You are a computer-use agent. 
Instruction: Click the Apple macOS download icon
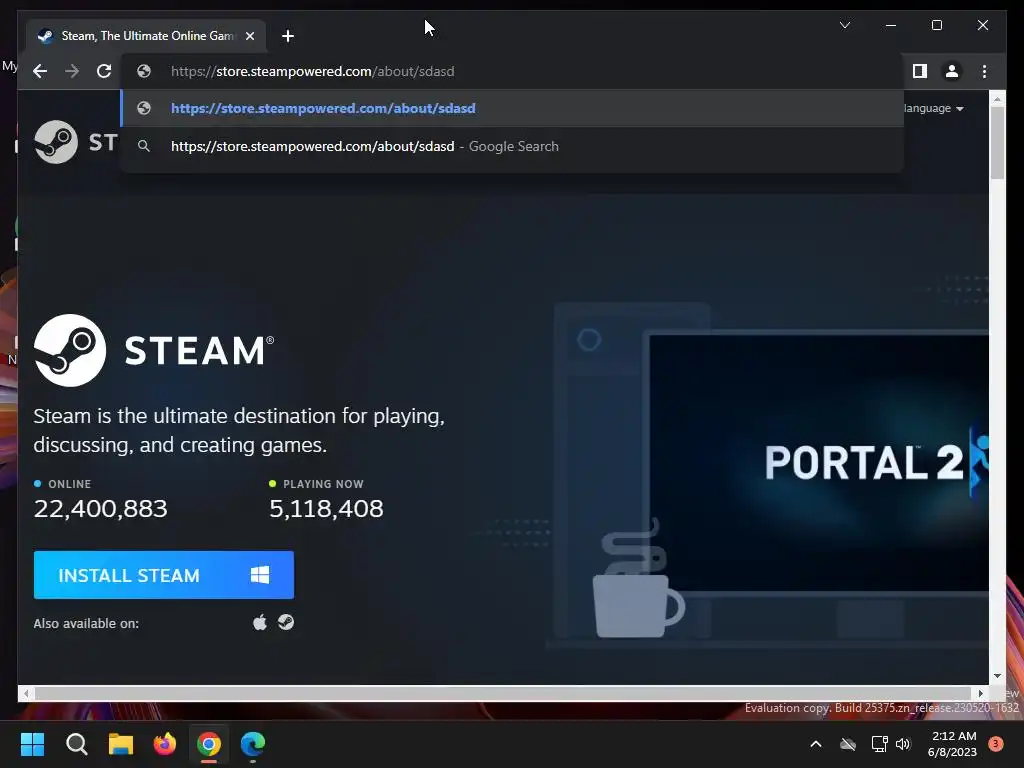coord(260,622)
